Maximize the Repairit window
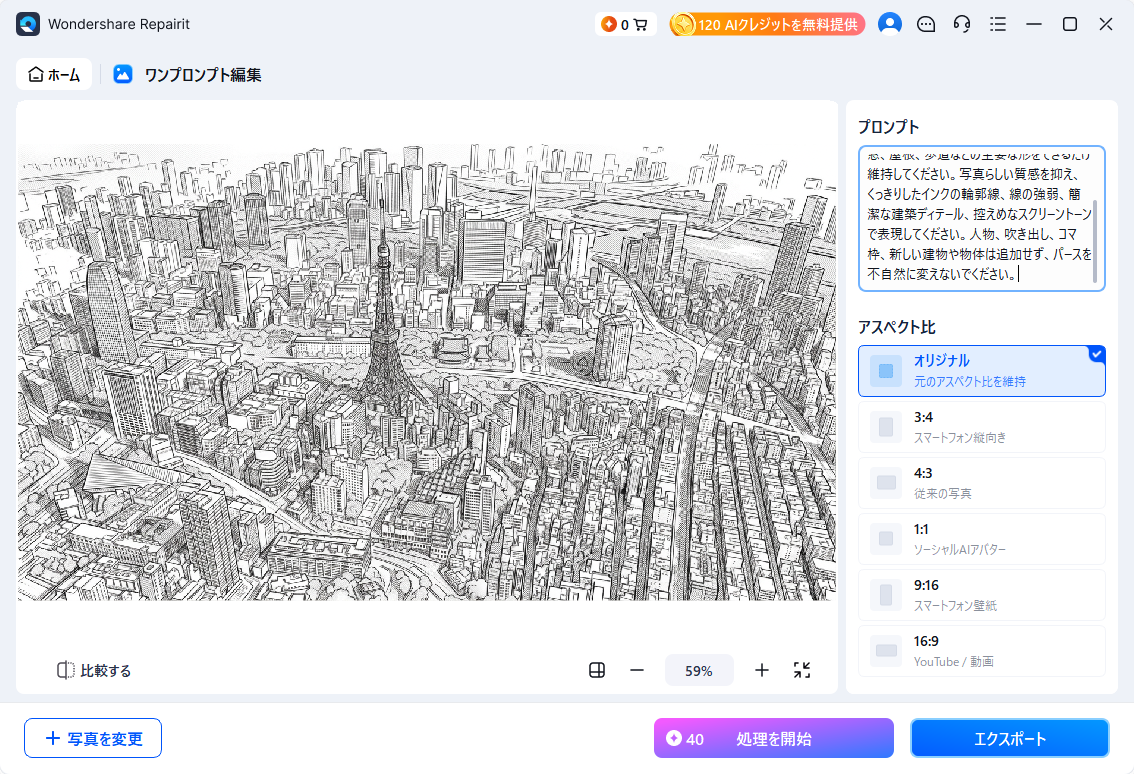 (1070, 24)
